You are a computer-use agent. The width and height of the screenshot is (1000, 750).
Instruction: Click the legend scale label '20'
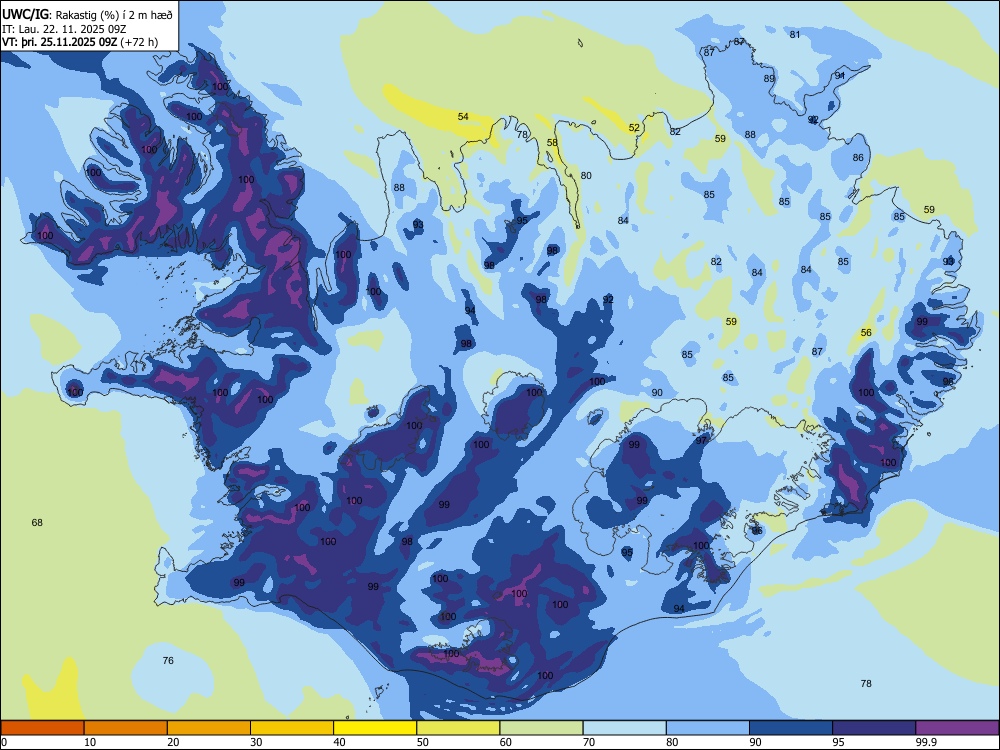(x=173, y=742)
